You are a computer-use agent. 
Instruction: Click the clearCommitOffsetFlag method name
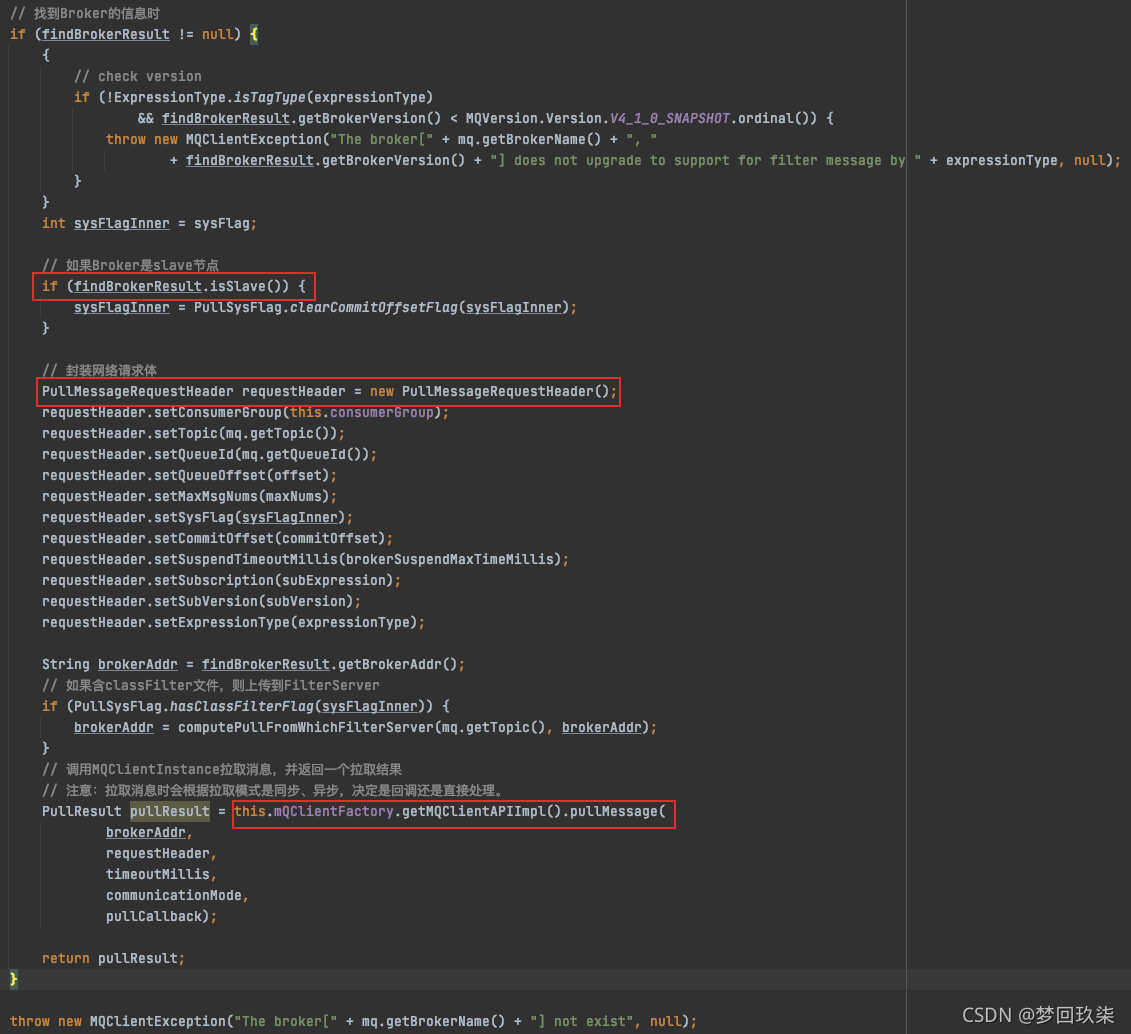[376, 307]
